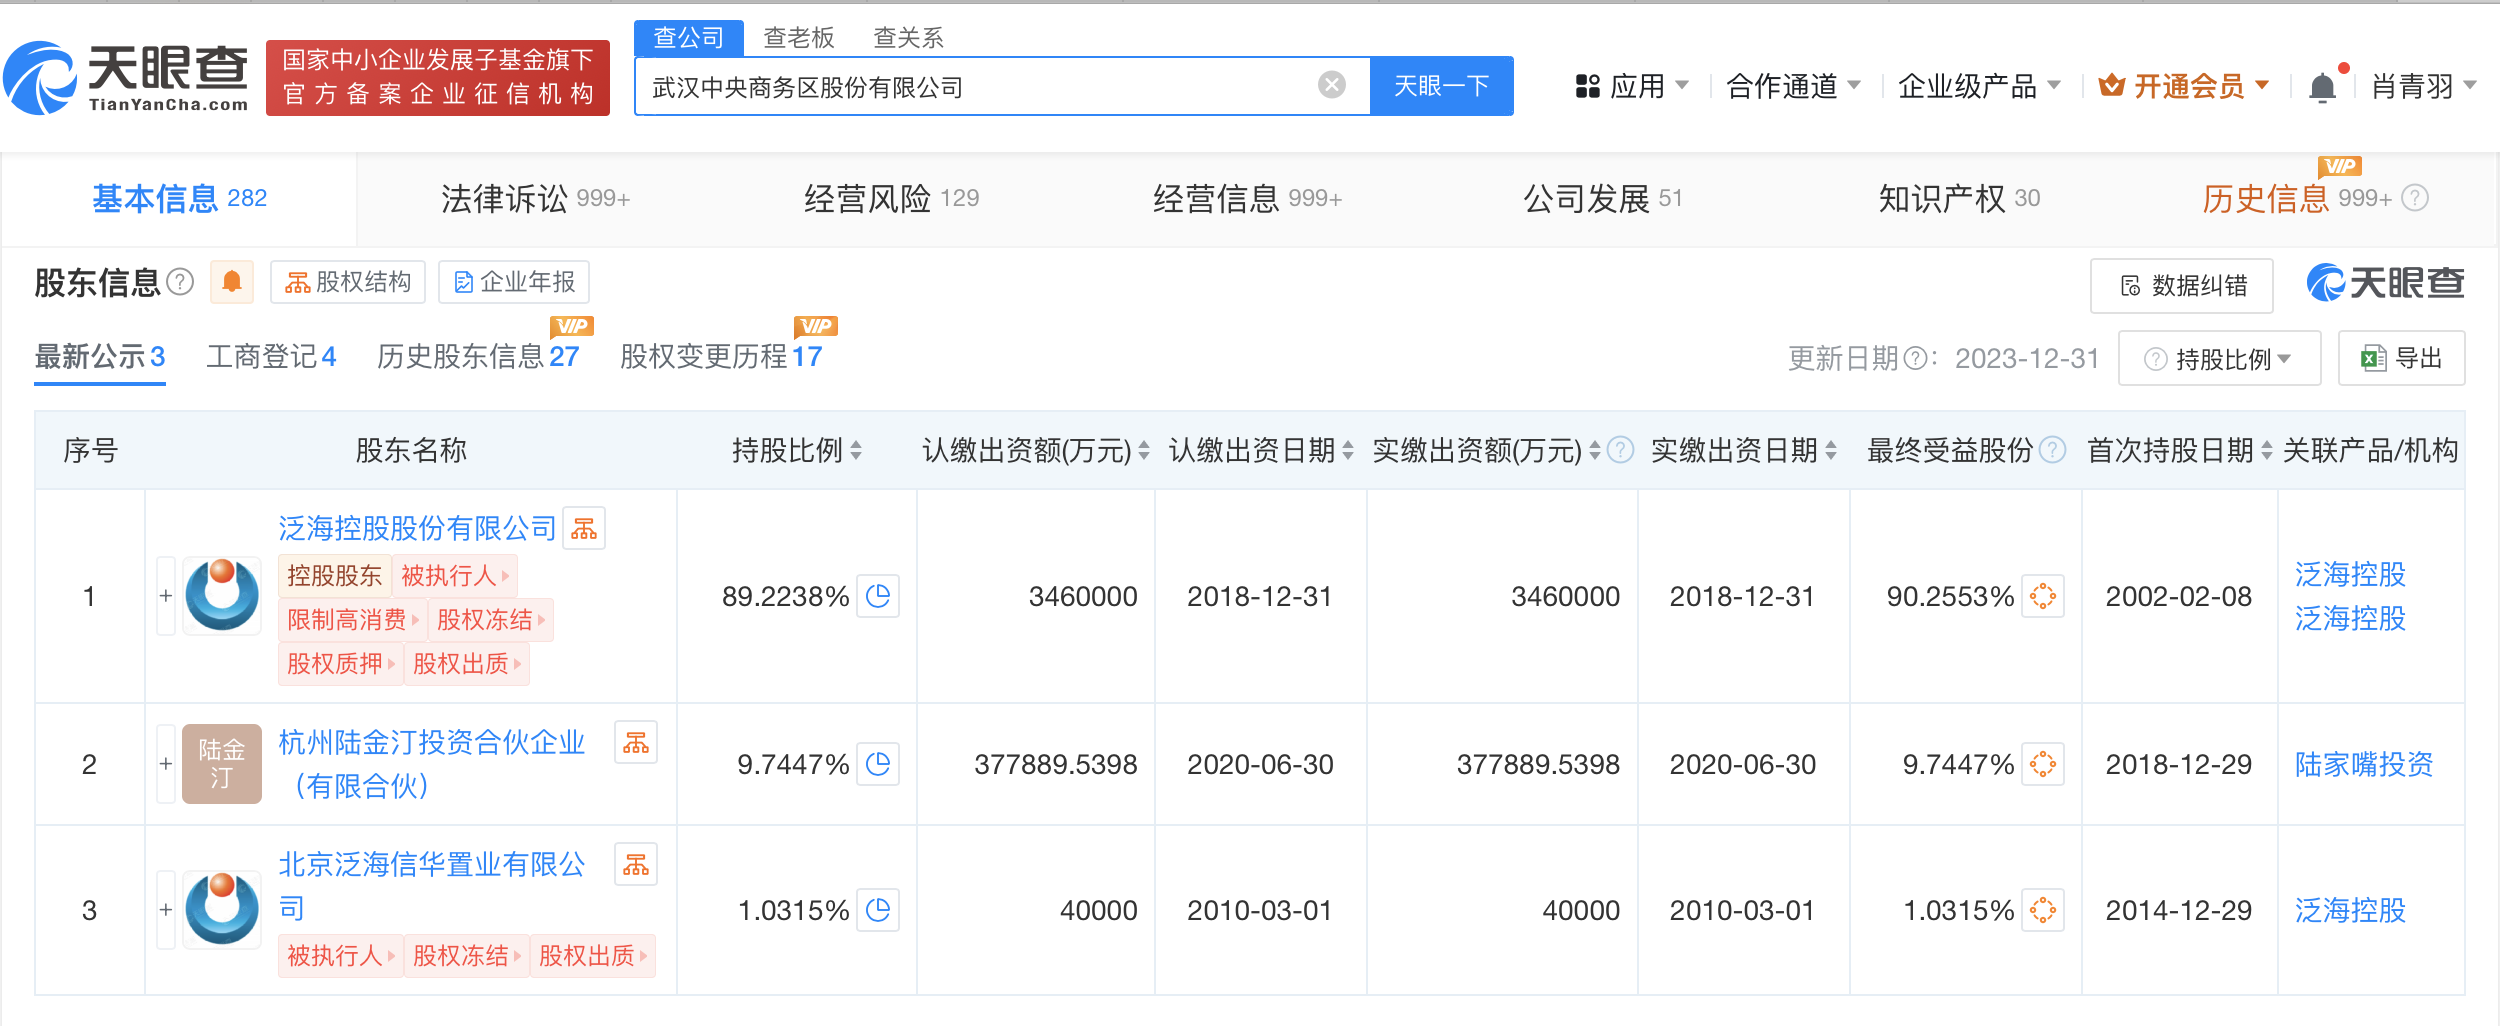Click help icon beside 历史信息 tab
The image size is (2500, 1026).
pyautogui.click(x=2415, y=198)
